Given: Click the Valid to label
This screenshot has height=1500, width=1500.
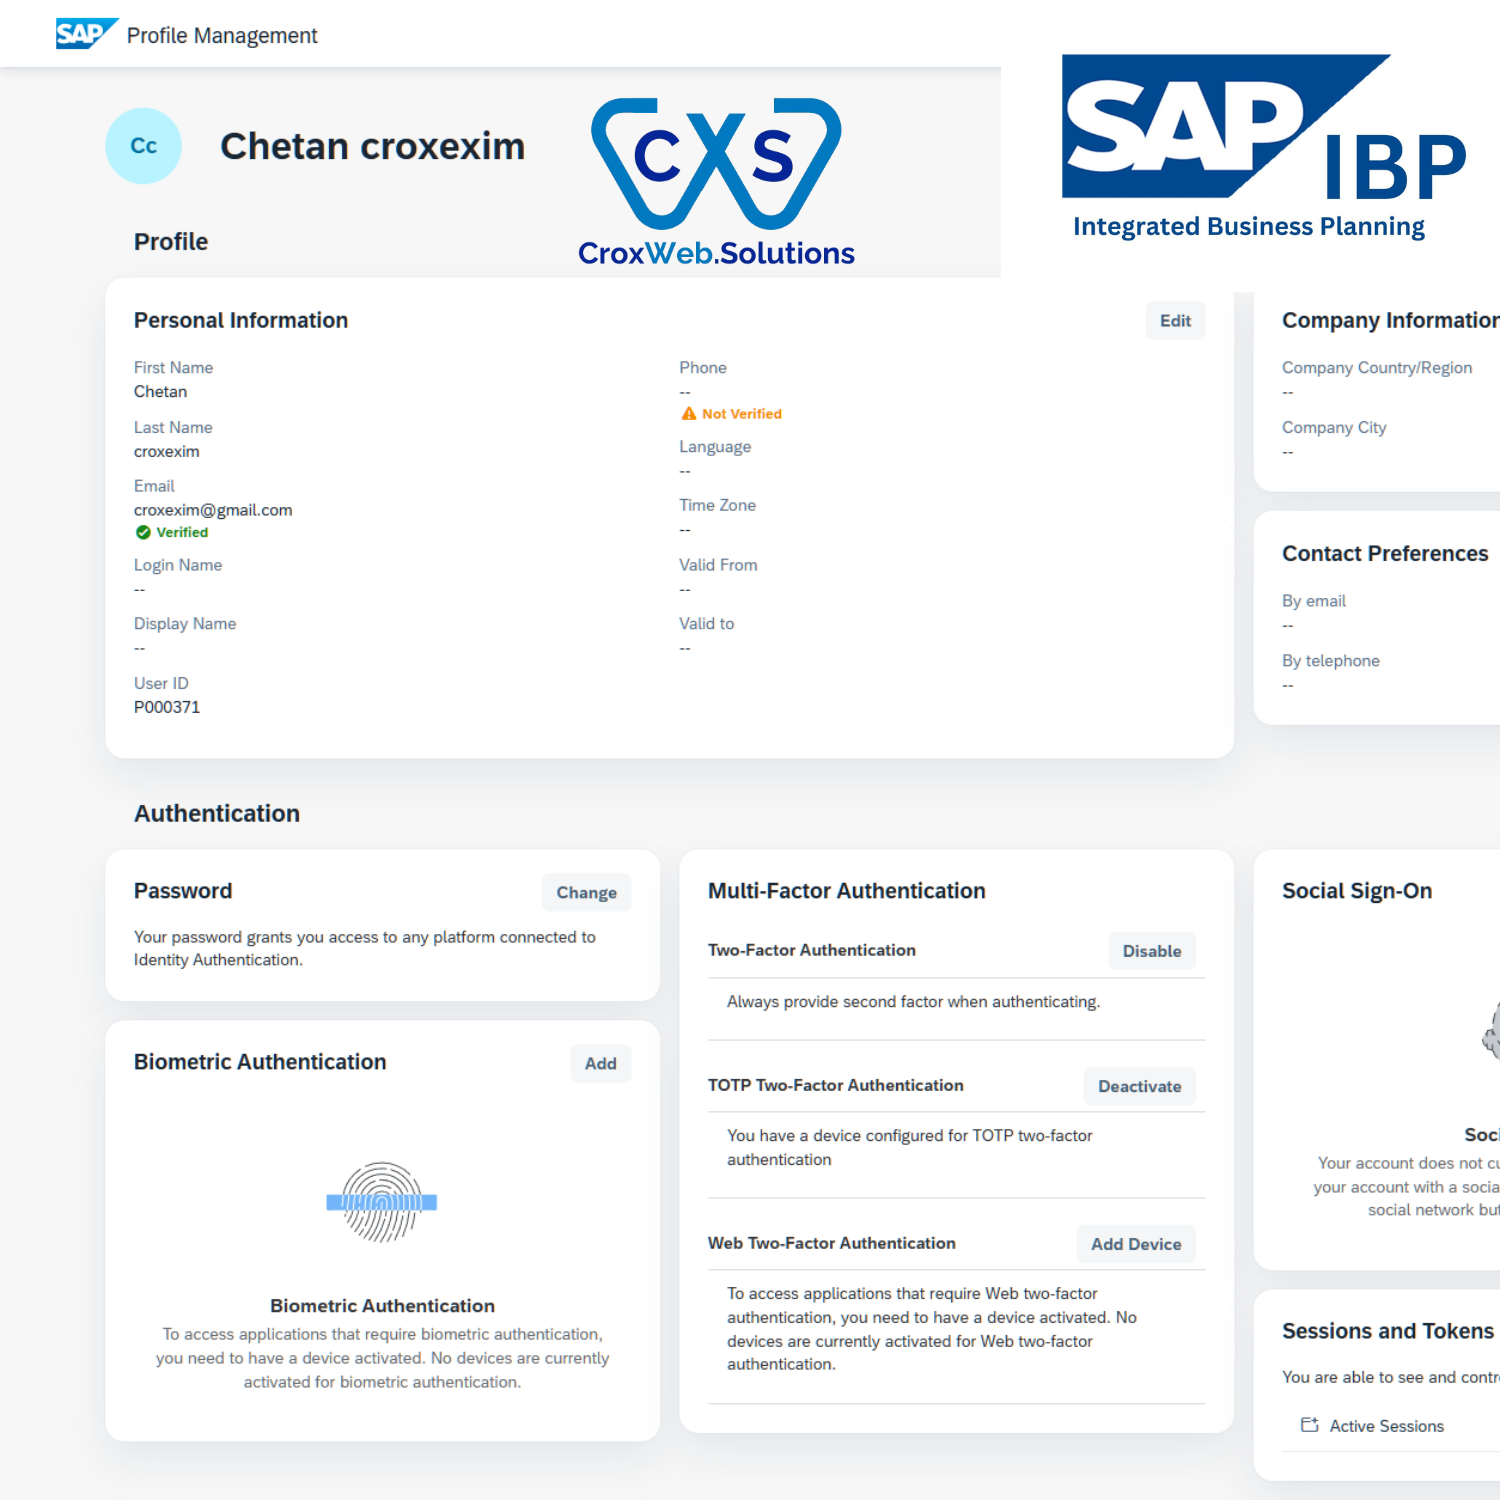Looking at the screenshot, I should point(706,624).
